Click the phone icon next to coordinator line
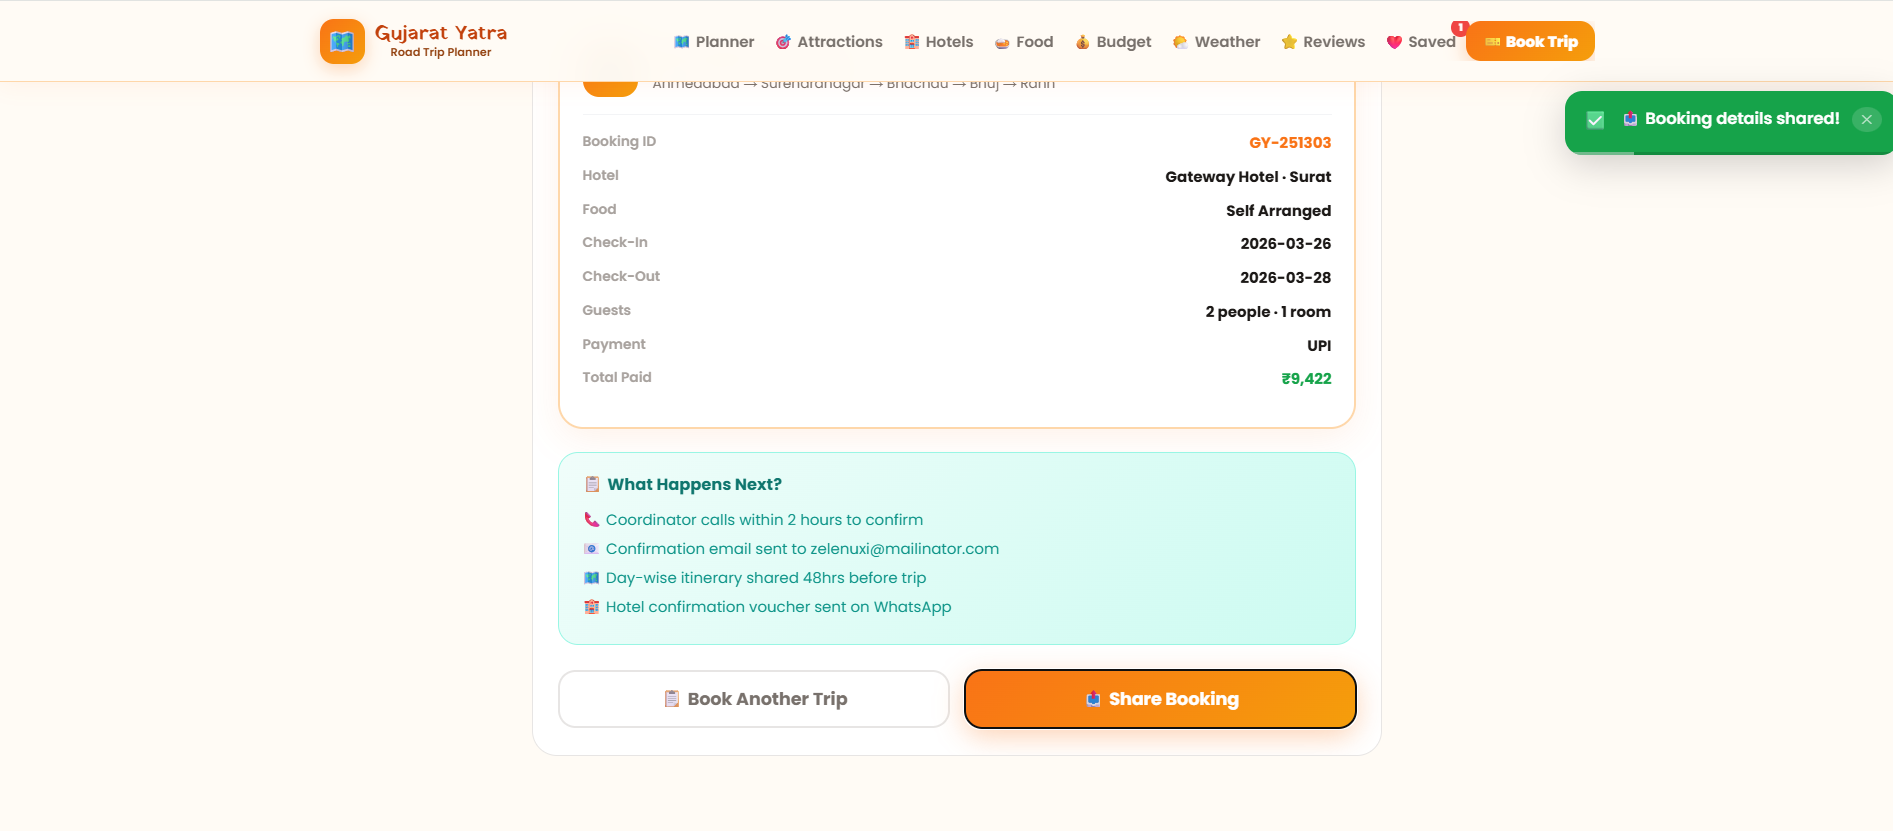The image size is (1893, 831). click(x=590, y=519)
